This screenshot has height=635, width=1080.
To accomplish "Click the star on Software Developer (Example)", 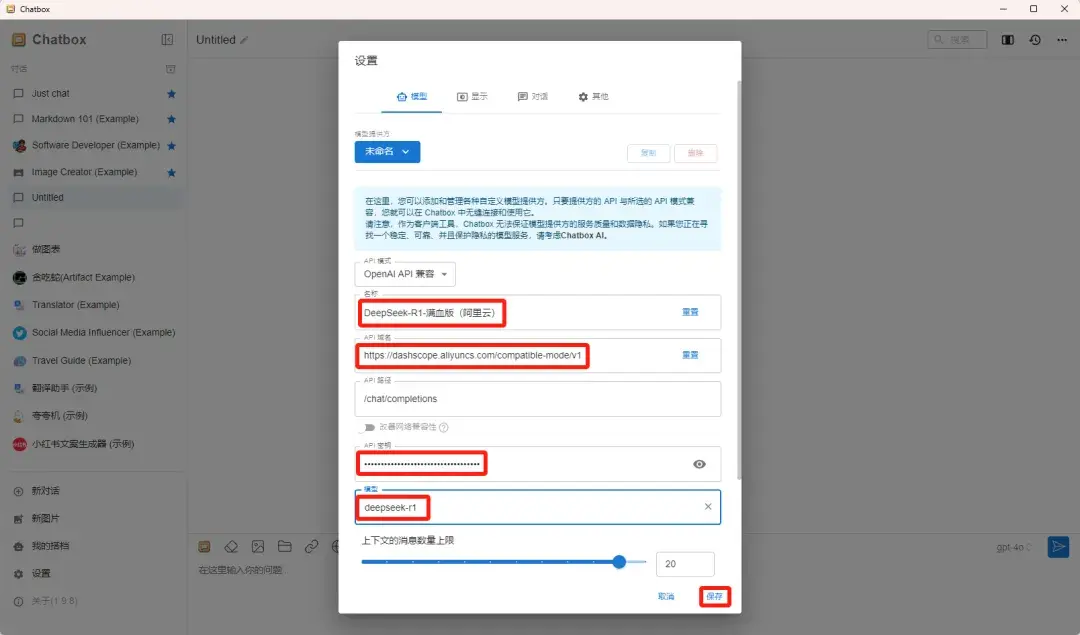I will [x=172, y=146].
